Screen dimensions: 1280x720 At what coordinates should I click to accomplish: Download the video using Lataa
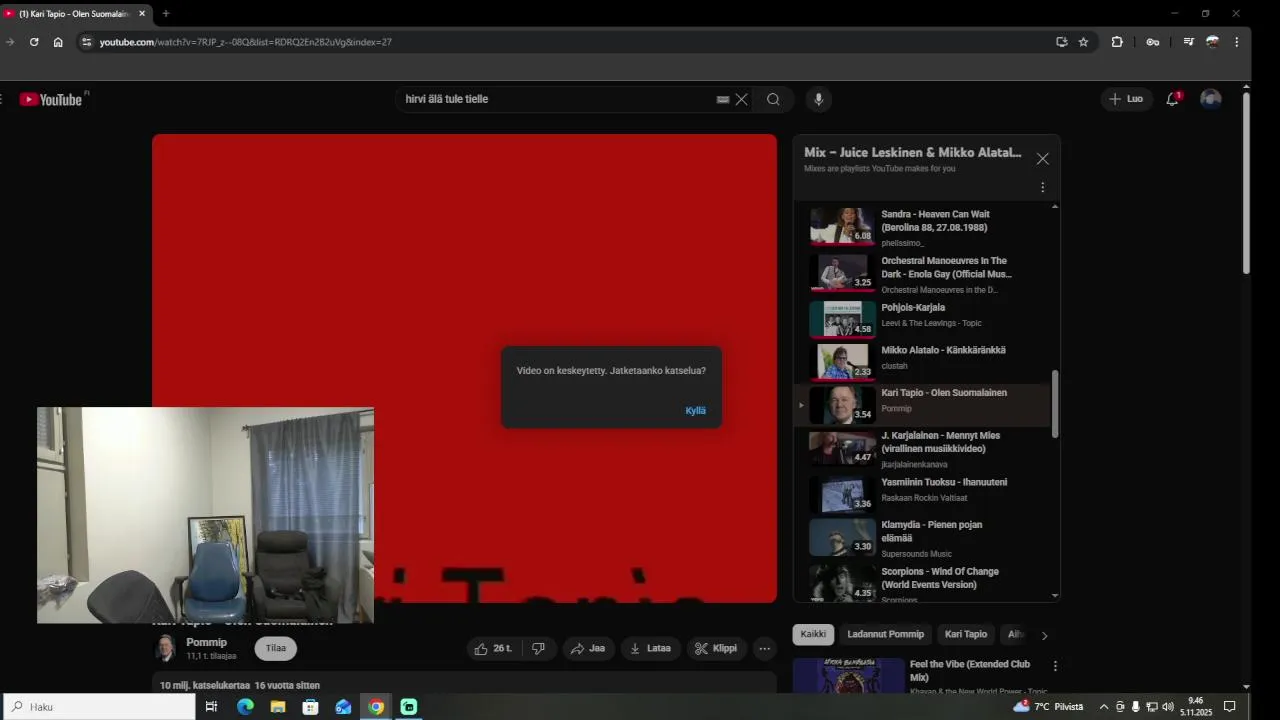(650, 648)
